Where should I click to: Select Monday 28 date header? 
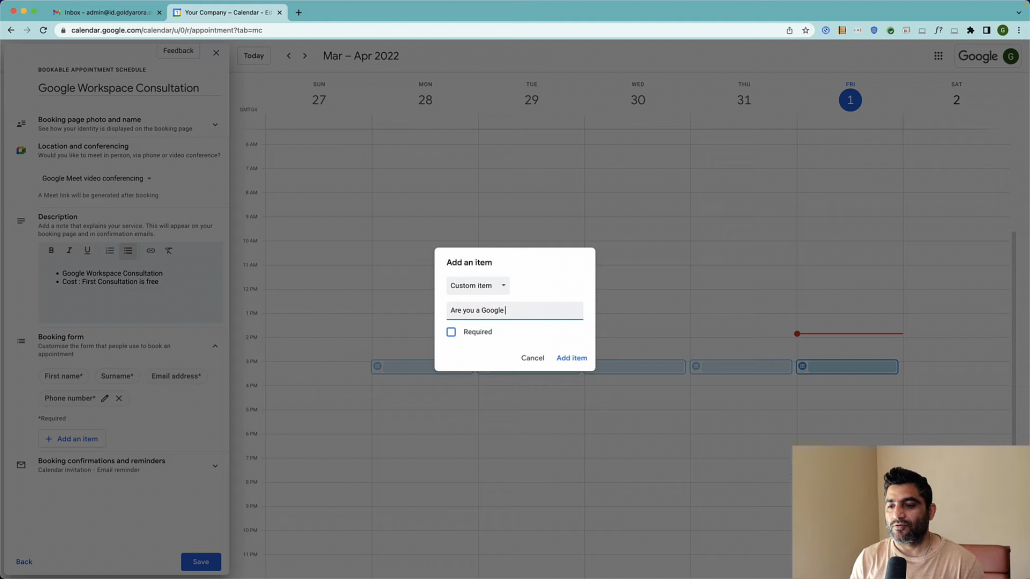coord(425,100)
